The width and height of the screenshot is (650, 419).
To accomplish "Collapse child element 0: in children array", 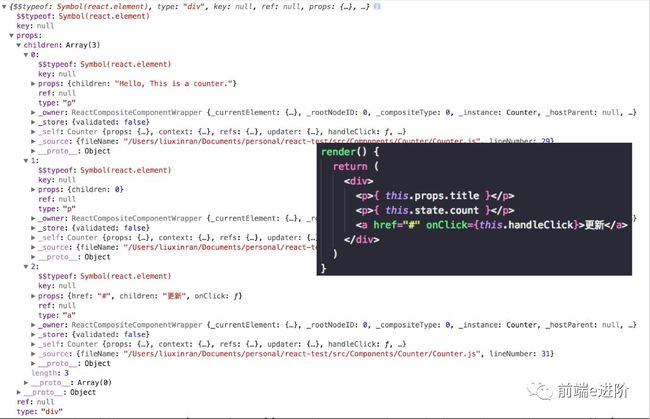I will tap(26, 55).
